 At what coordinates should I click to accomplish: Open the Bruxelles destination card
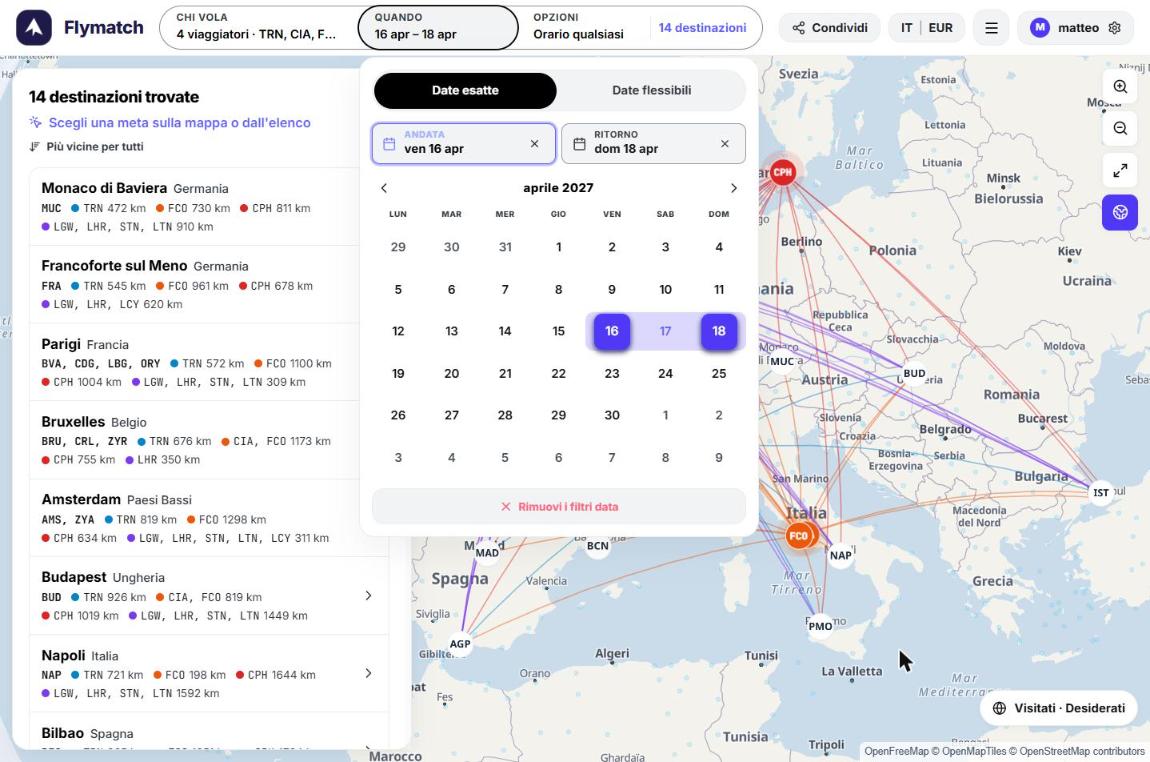[x=208, y=440]
